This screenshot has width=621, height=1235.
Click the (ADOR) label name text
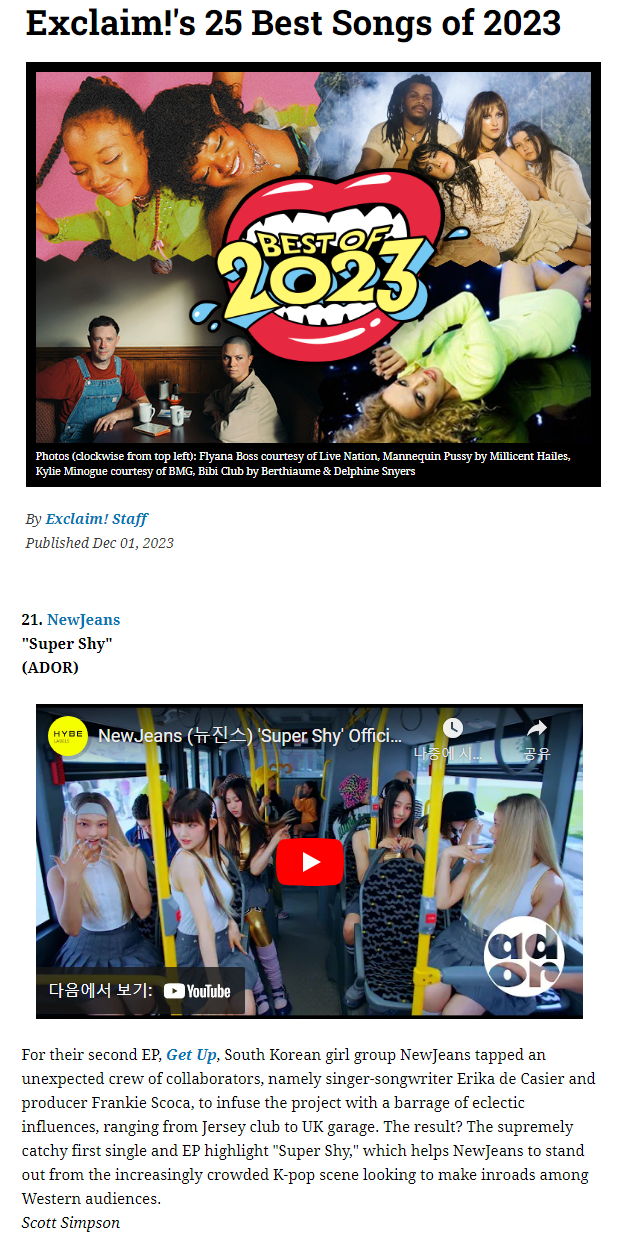click(x=50, y=667)
